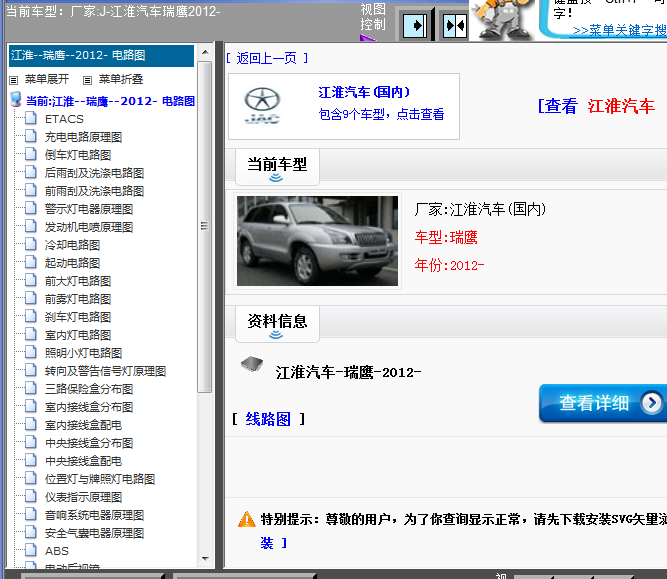Click the tree panel scroll-up arrow
667x579 pixels.
(x=205, y=52)
